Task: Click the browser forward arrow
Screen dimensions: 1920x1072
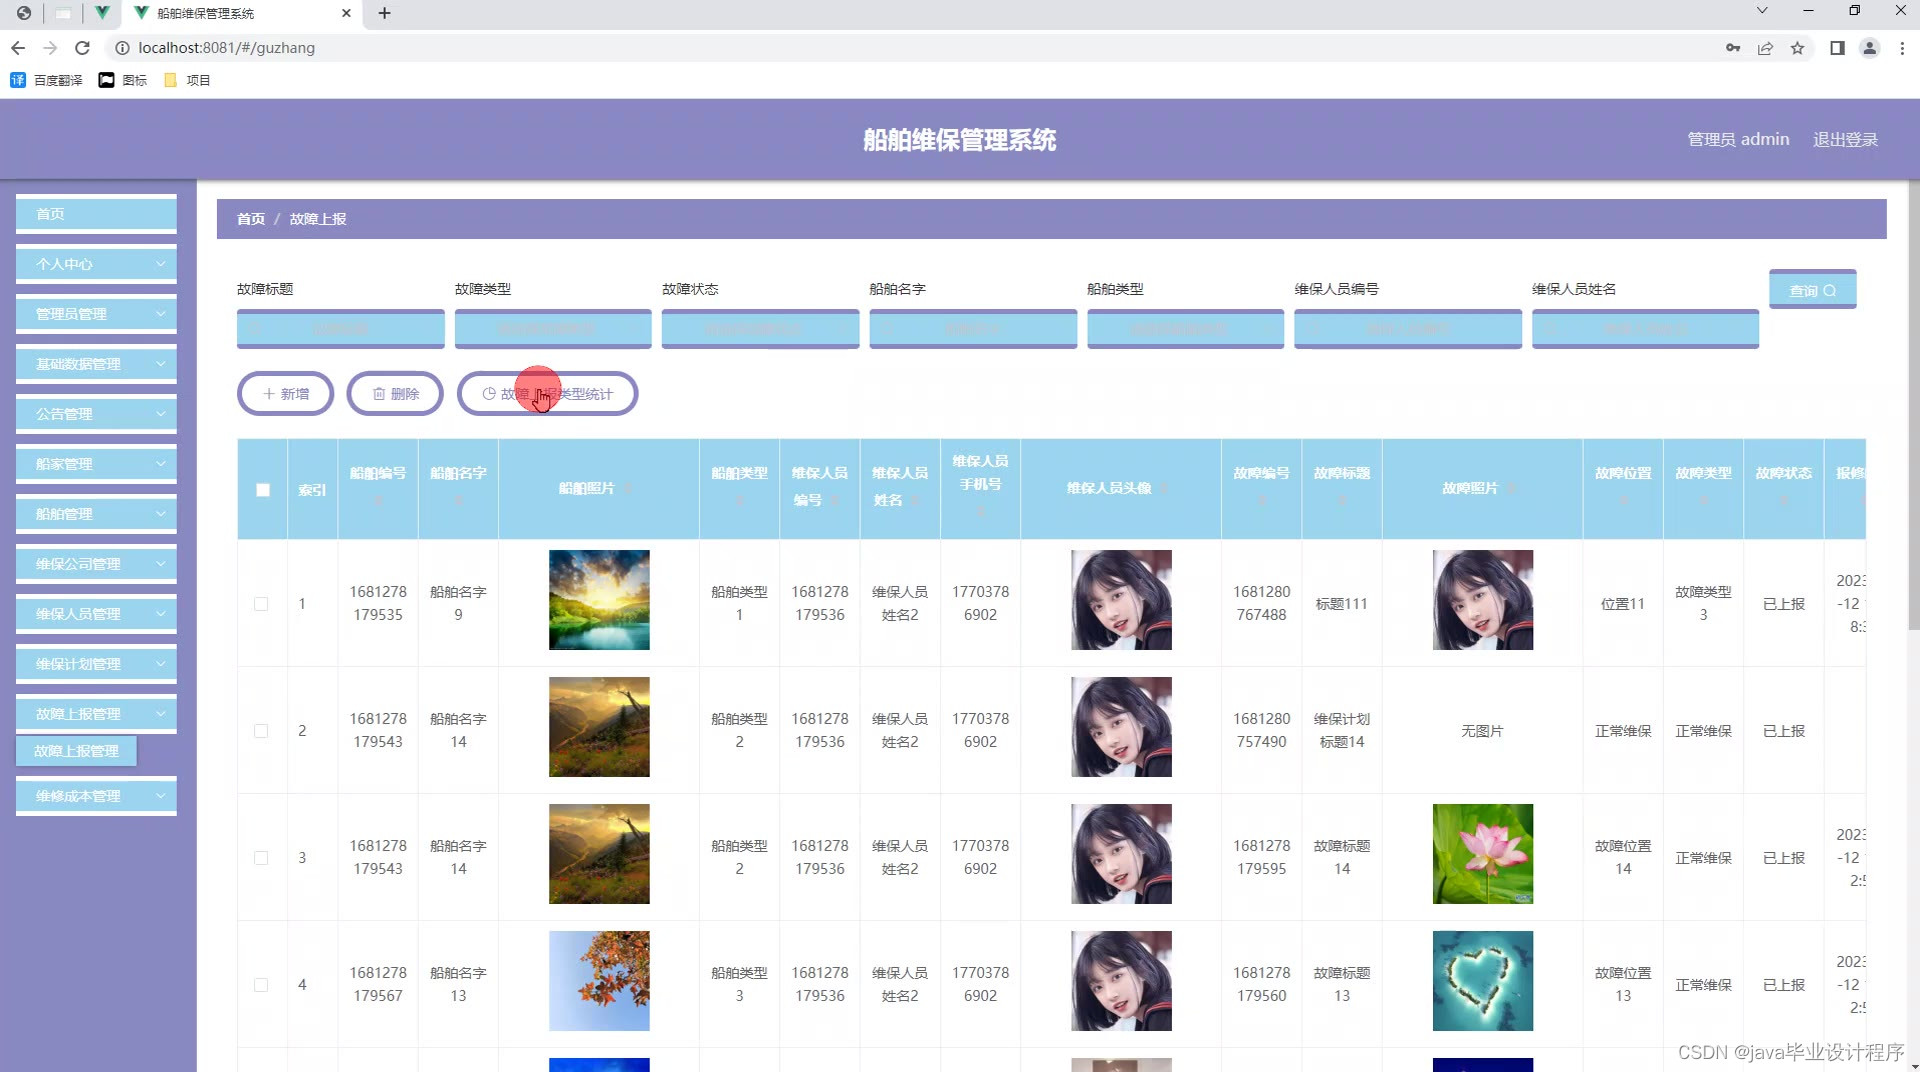Action: click(50, 48)
